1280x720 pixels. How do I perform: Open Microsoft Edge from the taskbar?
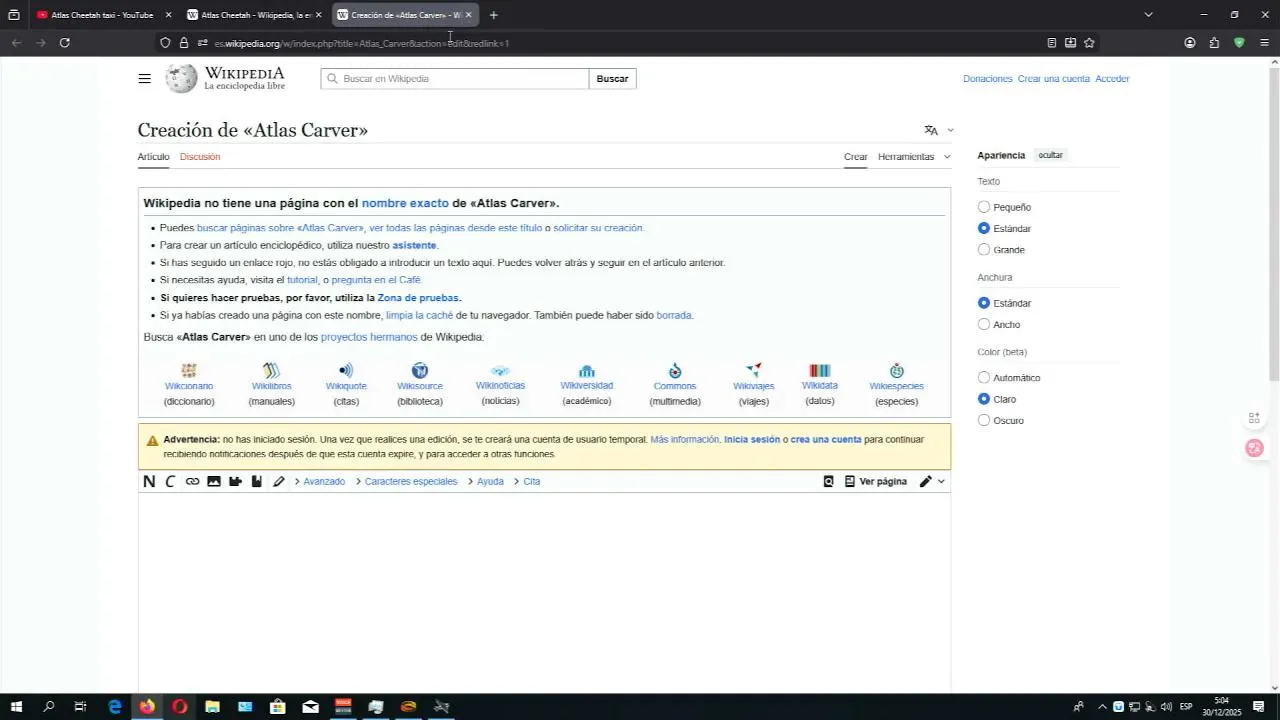[115, 707]
